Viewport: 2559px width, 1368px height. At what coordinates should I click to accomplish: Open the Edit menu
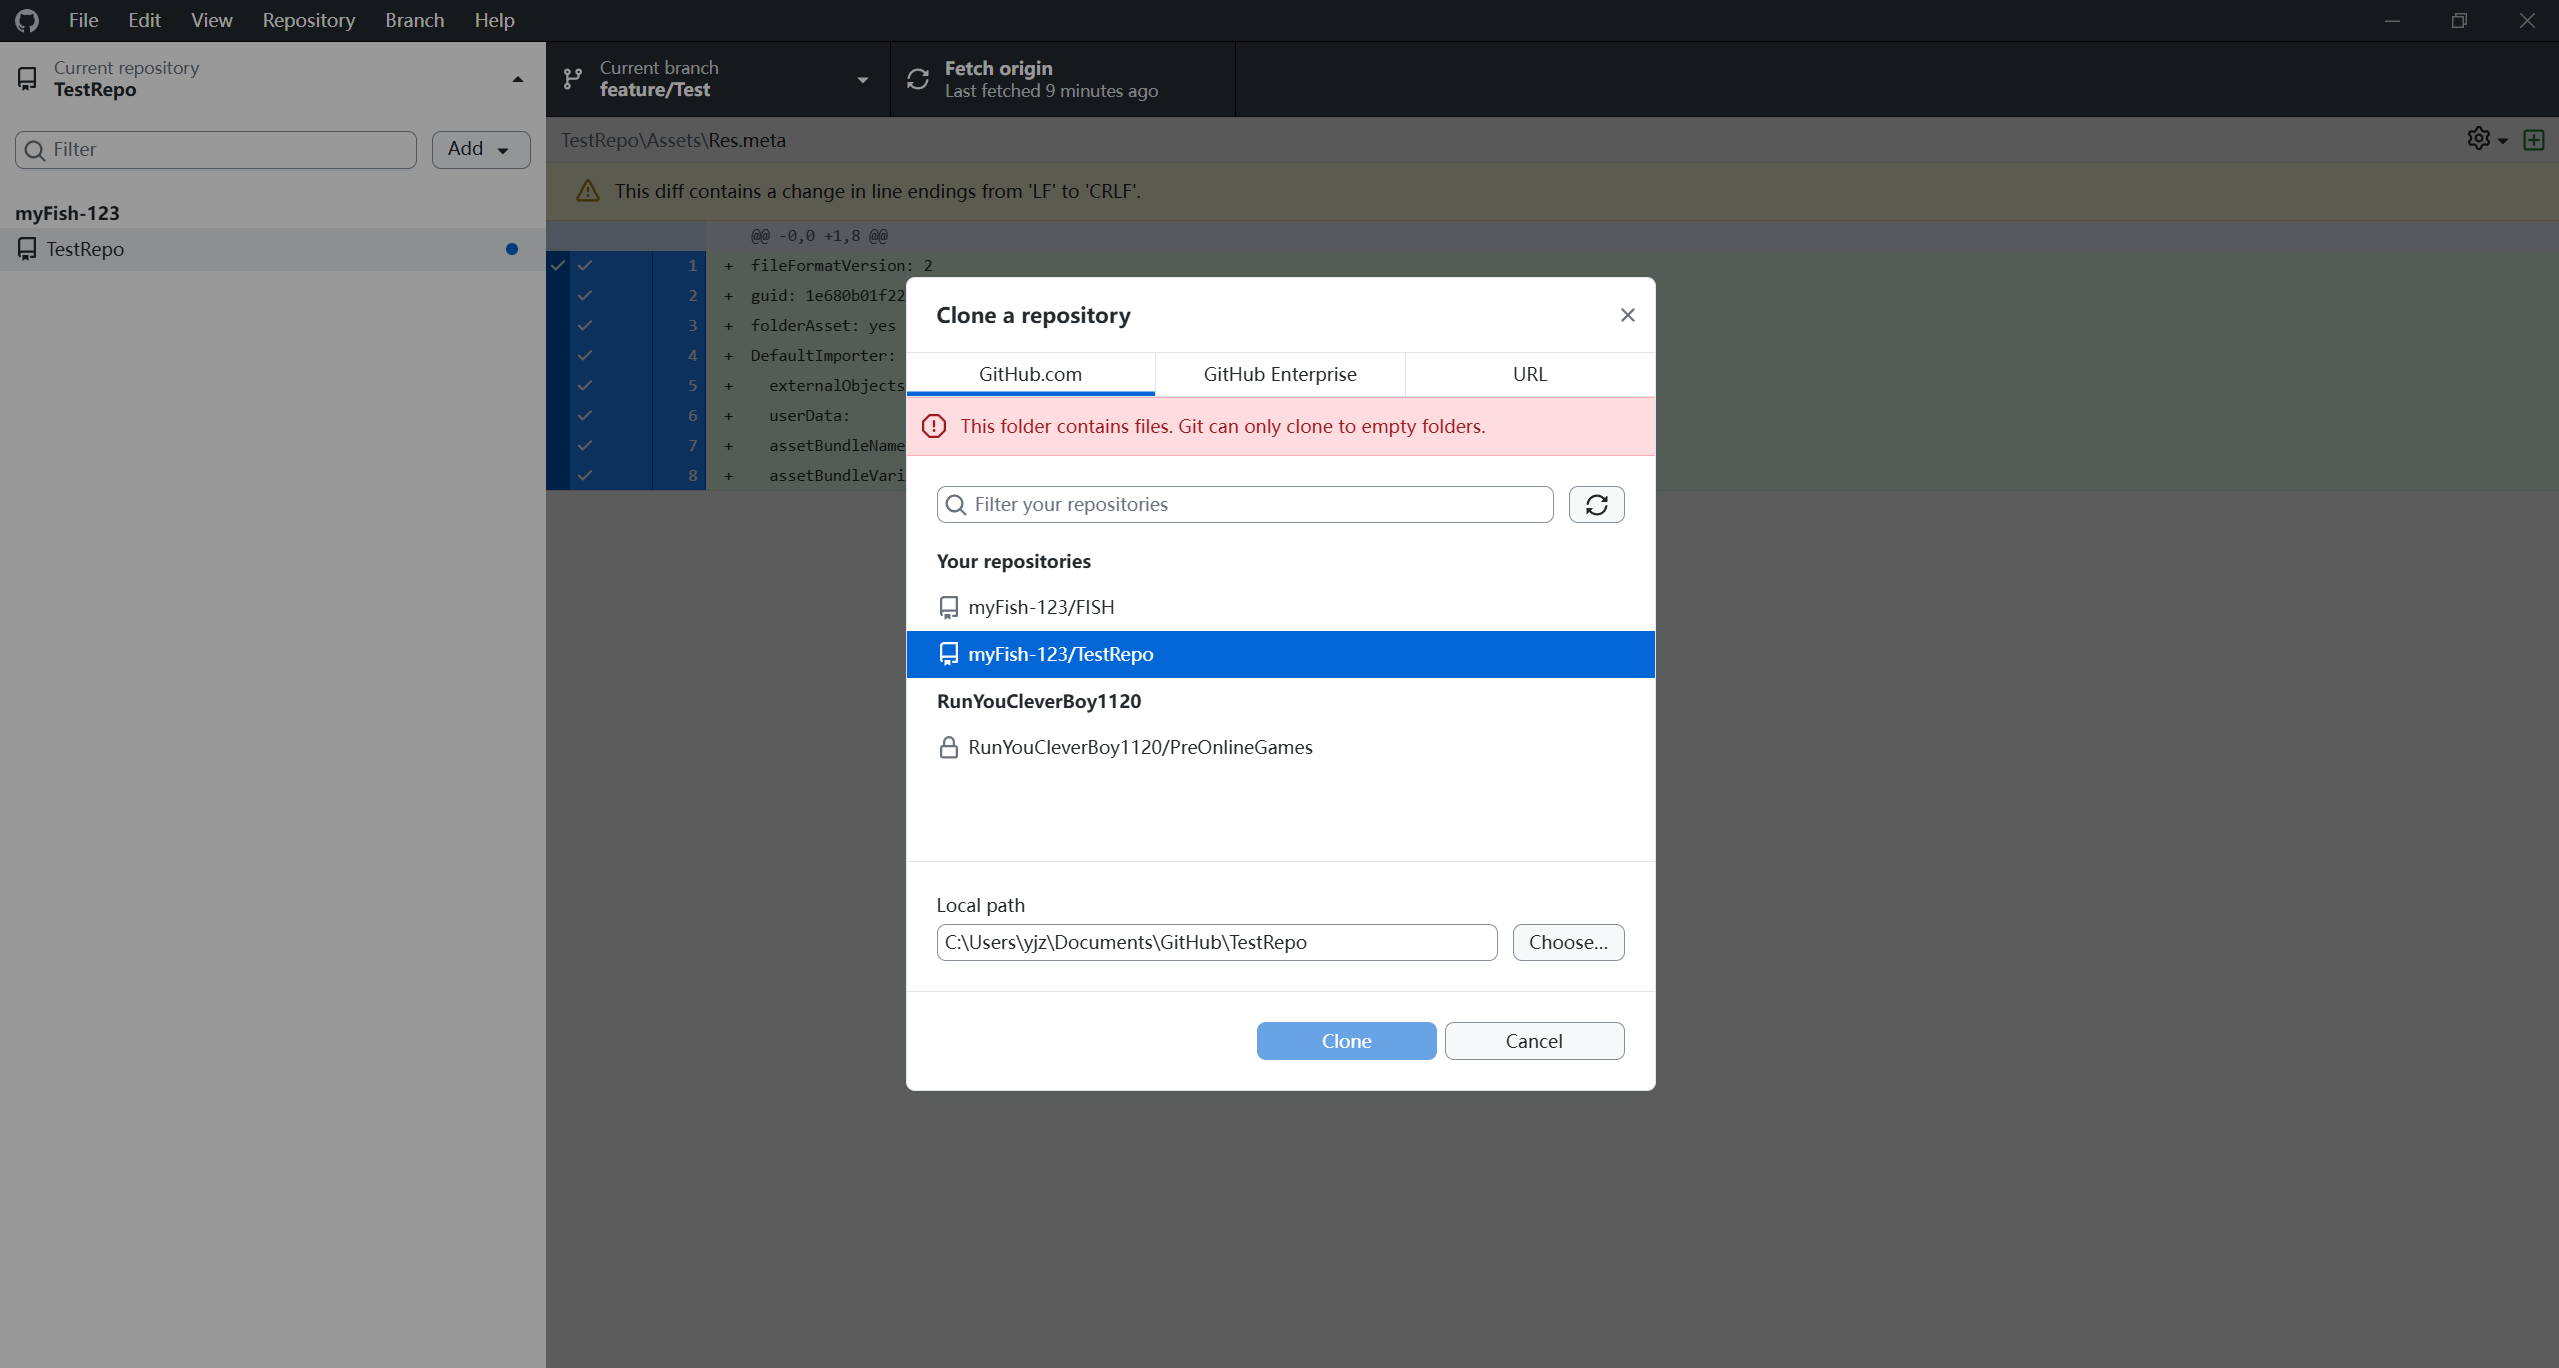(x=144, y=20)
